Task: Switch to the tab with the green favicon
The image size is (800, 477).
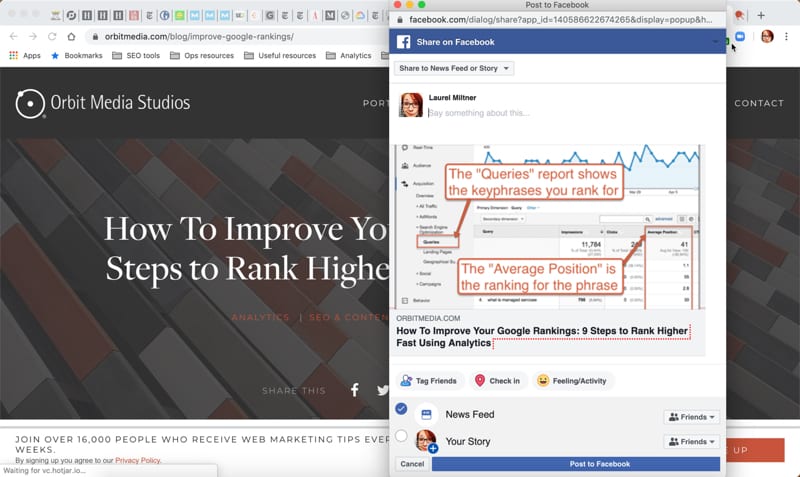Action: 180,15
